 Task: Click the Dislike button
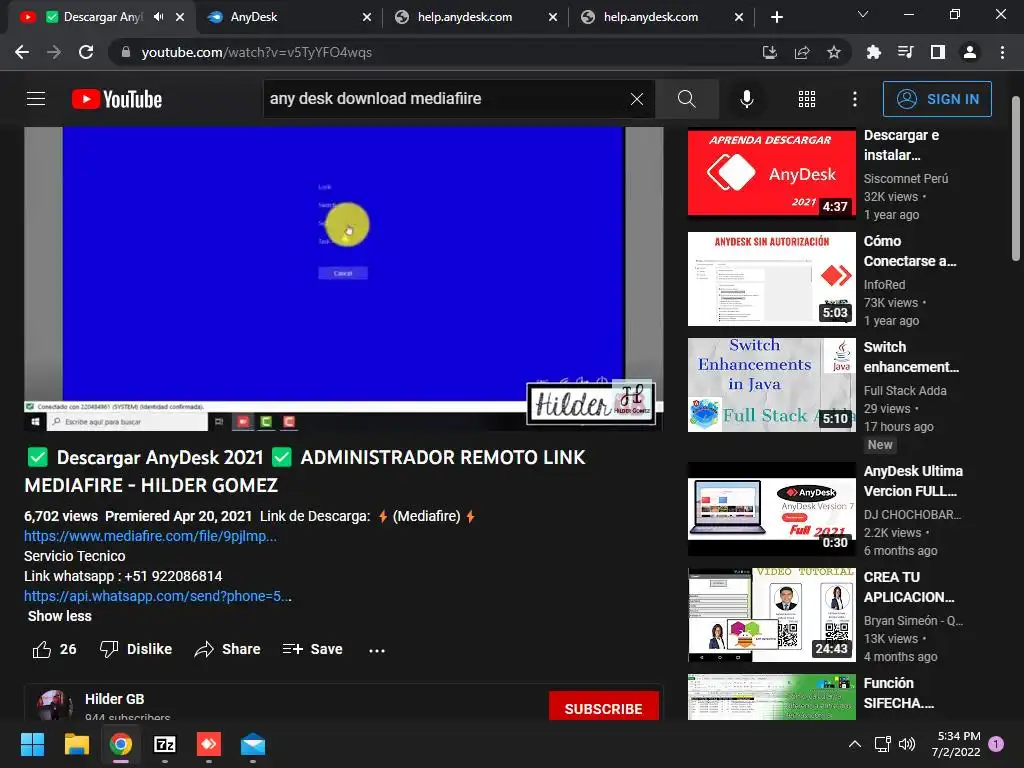(136, 649)
